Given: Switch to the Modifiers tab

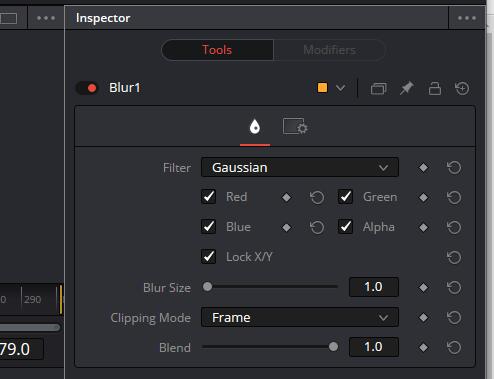Looking at the screenshot, I should 329,50.
